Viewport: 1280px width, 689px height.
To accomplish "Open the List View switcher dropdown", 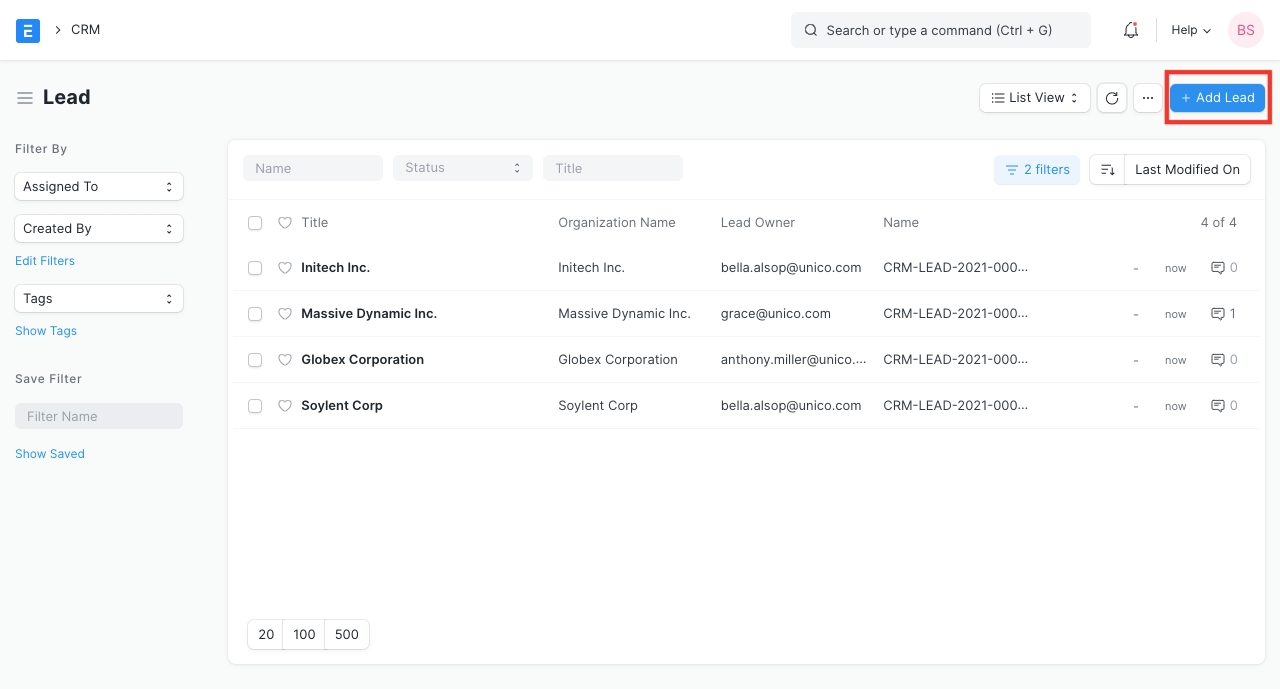I will click(1034, 98).
